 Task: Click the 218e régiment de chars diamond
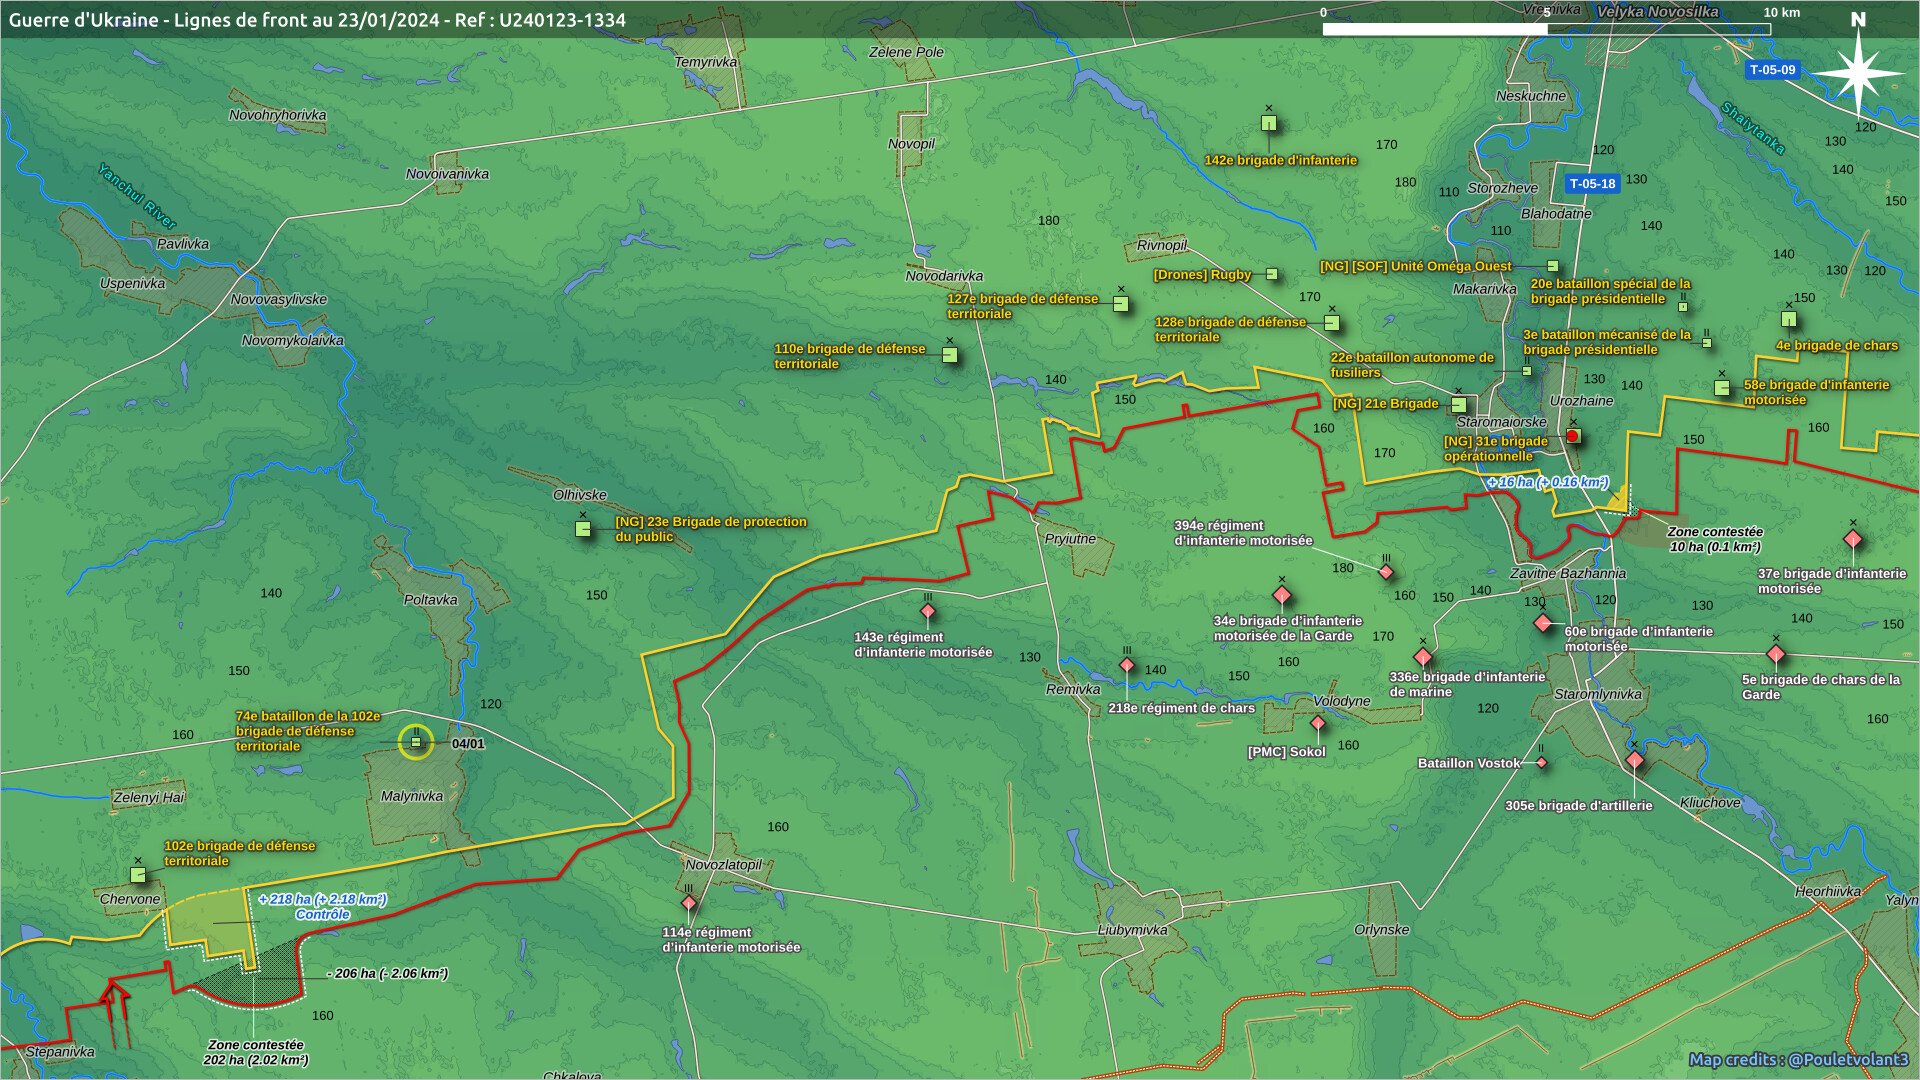point(1127,665)
